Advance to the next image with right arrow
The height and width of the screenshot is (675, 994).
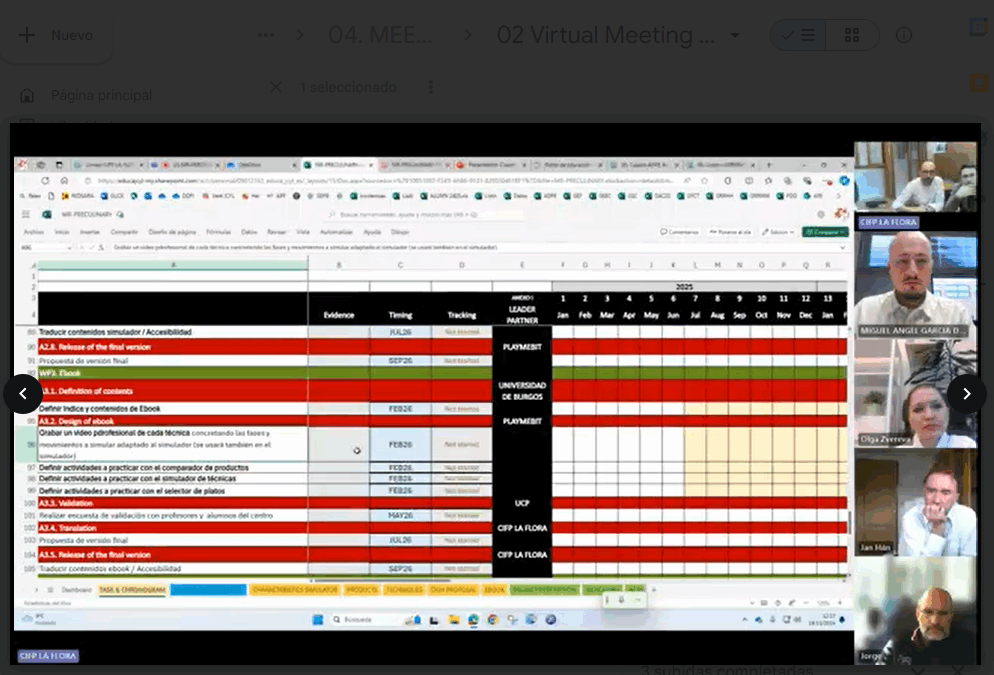[x=966, y=394]
